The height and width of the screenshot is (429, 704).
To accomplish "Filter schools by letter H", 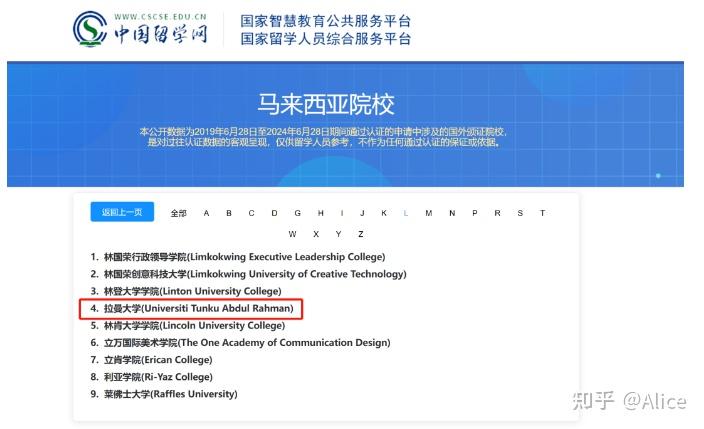I will tap(321, 213).
